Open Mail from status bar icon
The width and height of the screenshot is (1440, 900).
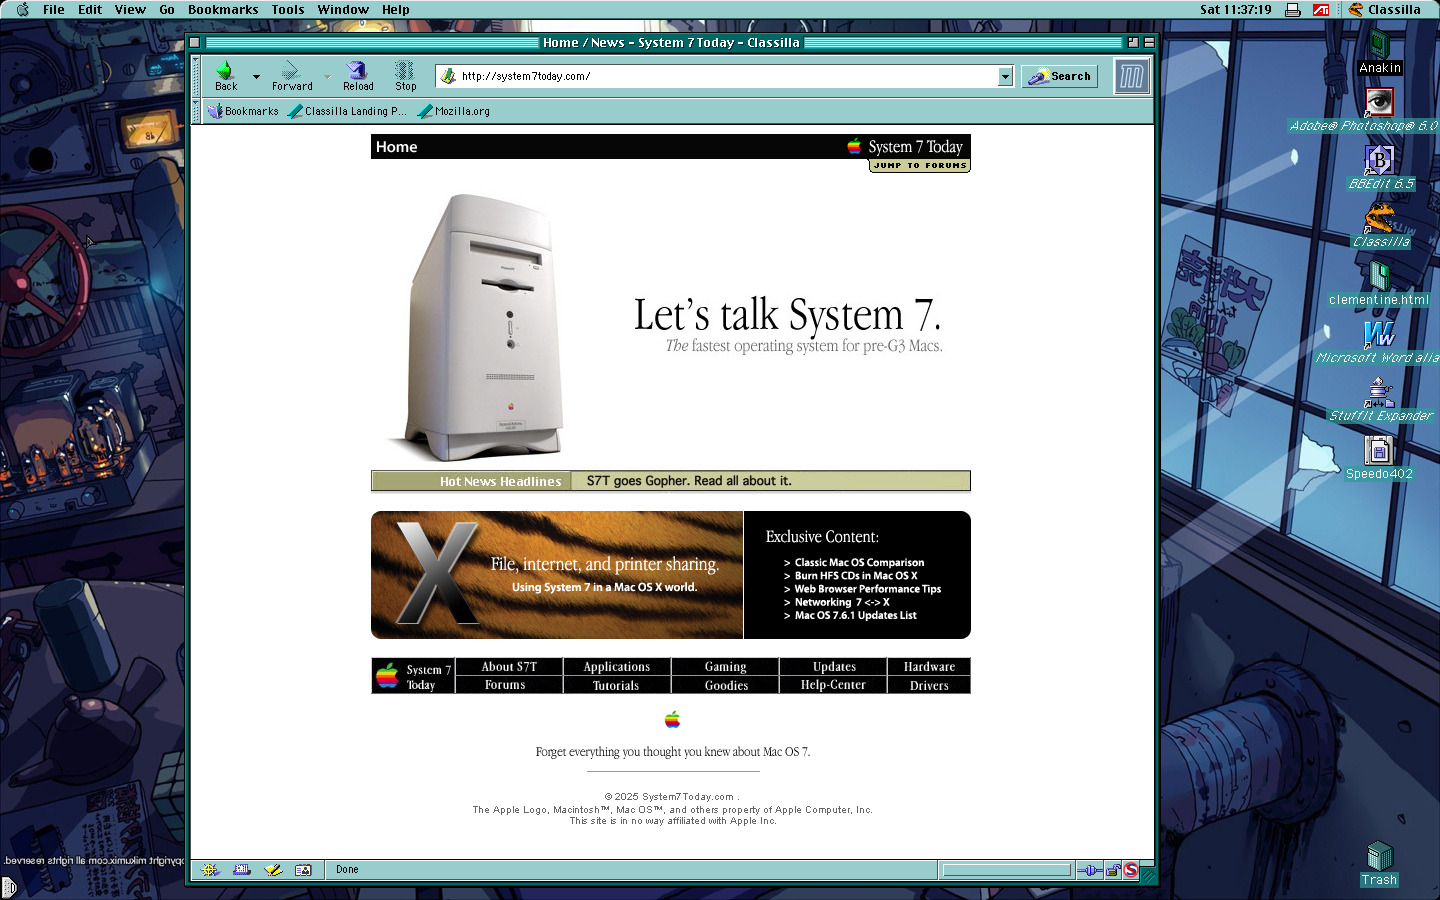click(241, 870)
